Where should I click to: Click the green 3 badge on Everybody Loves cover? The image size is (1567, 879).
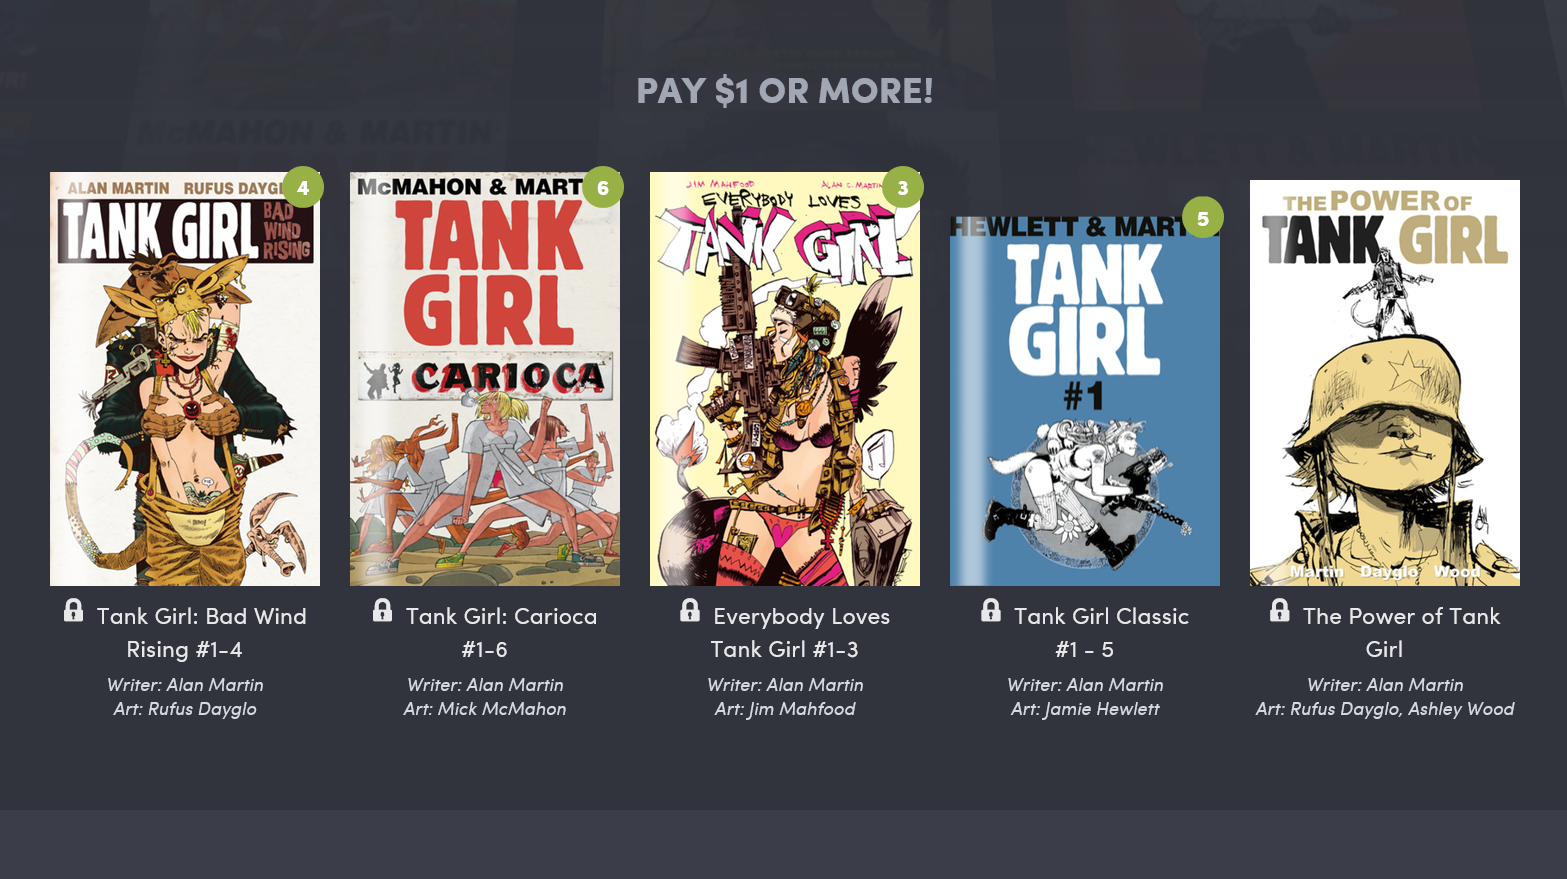pos(903,187)
